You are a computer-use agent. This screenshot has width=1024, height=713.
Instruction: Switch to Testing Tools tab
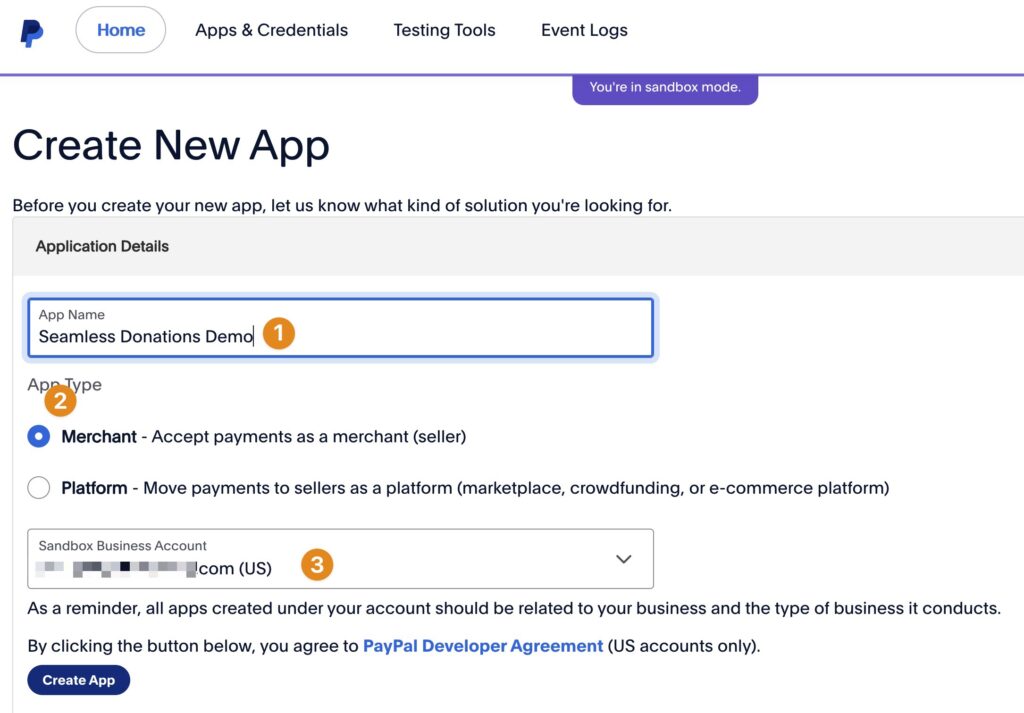(x=444, y=30)
